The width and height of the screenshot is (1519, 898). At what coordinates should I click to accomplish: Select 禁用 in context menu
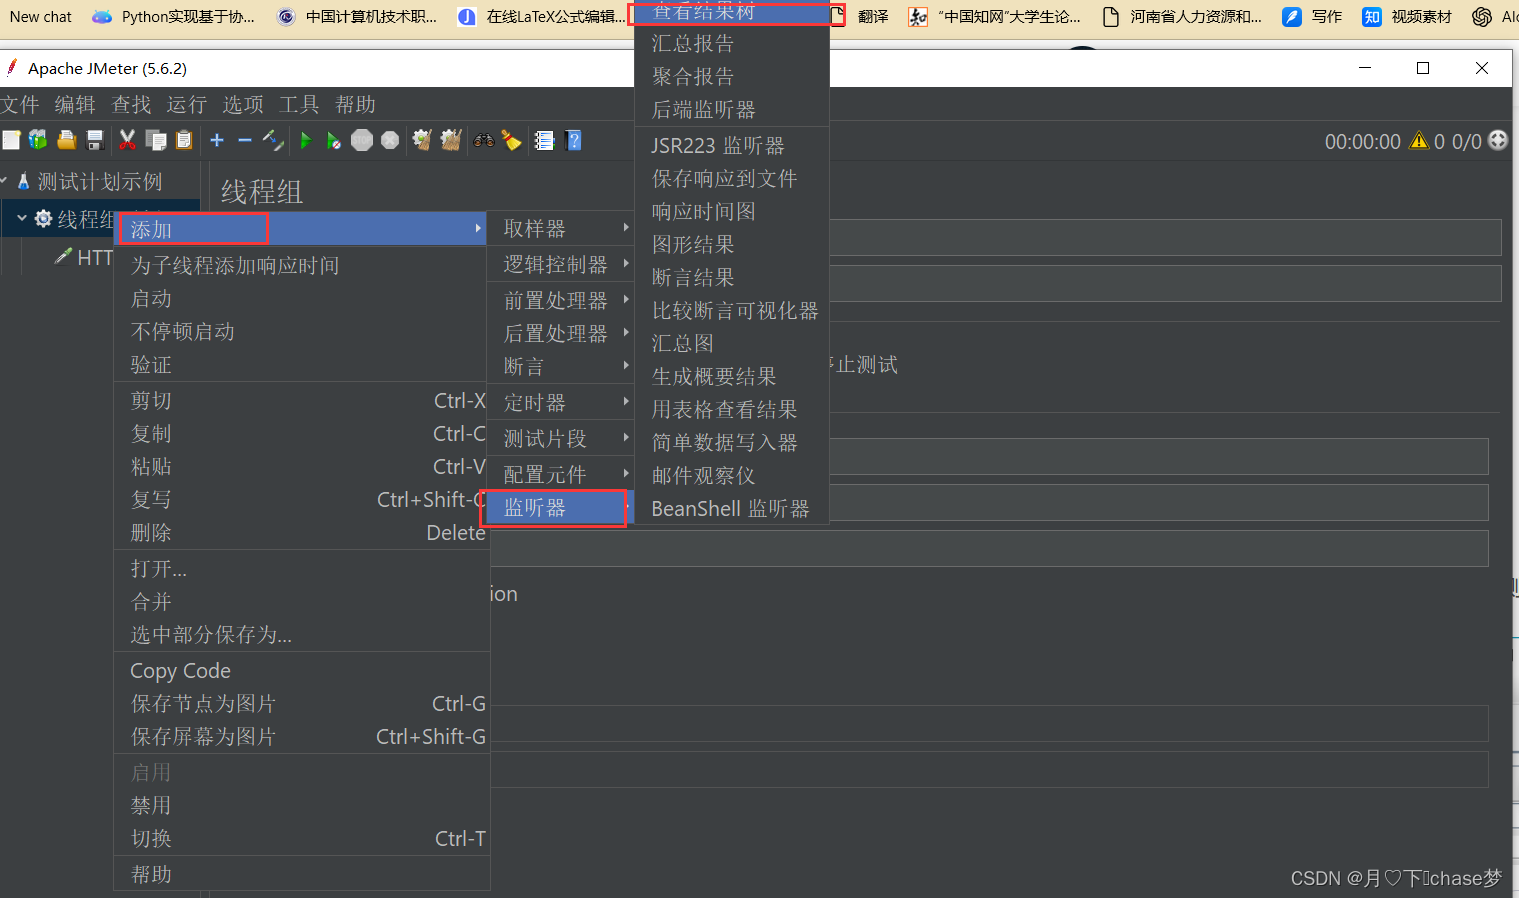(302, 806)
